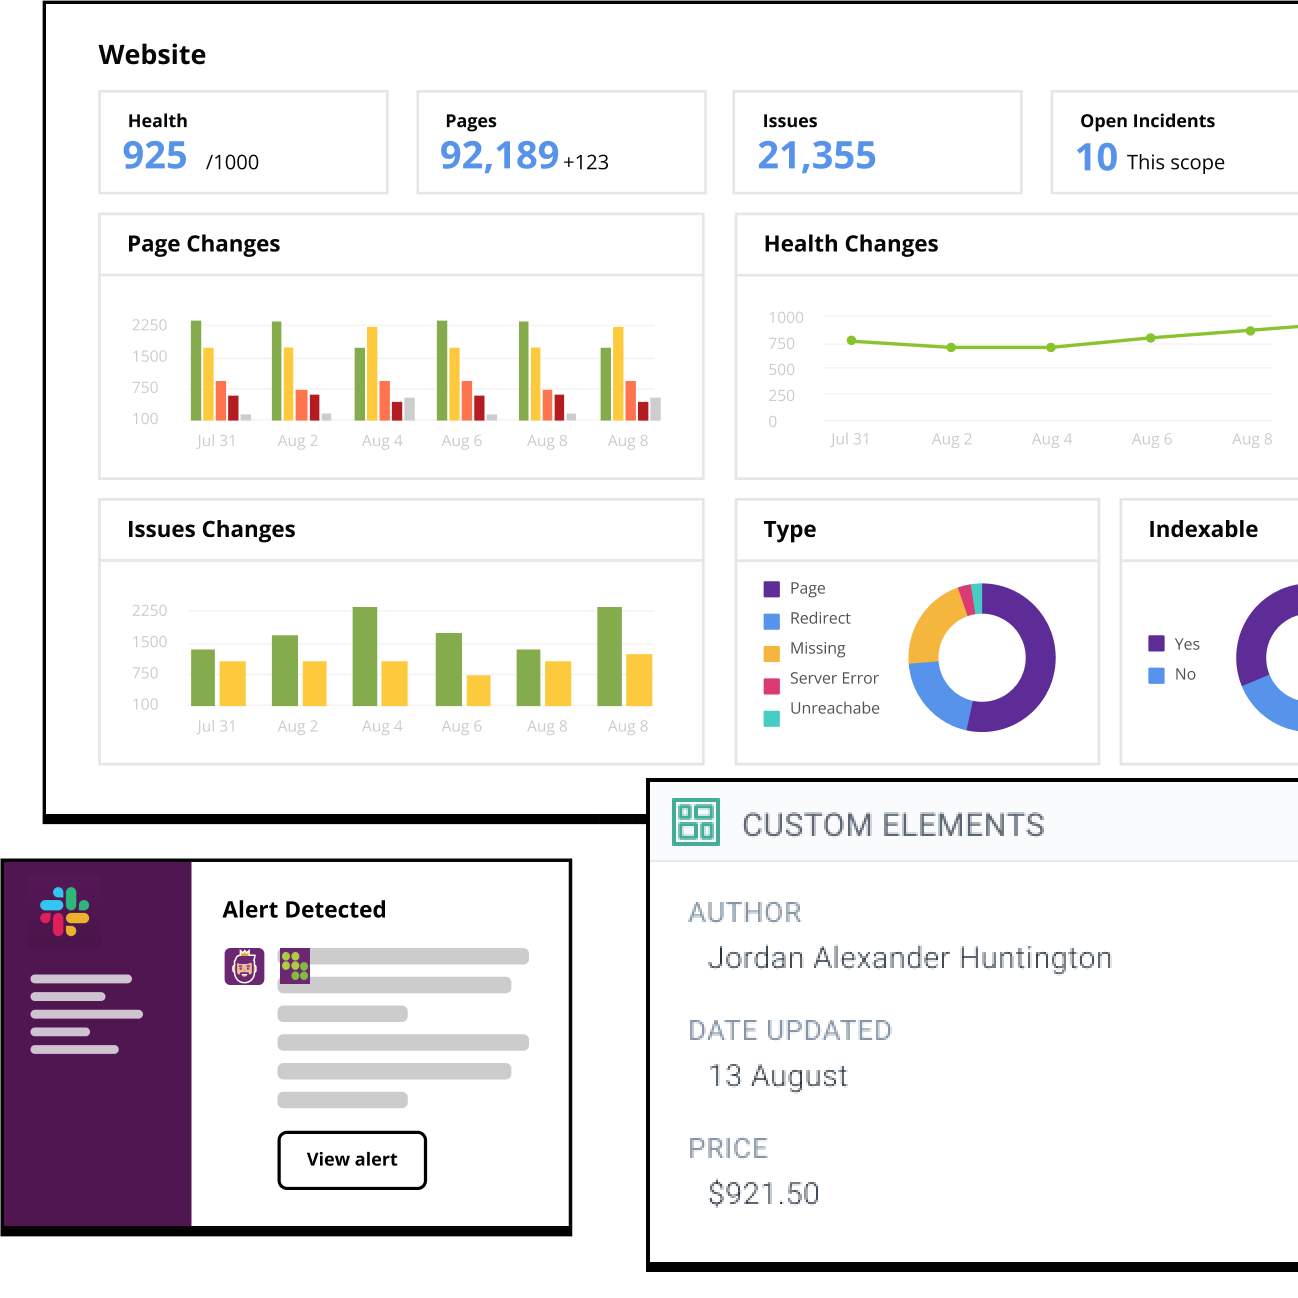1298x1298 pixels.
Task: Click the green dots app icon
Action: [294, 965]
